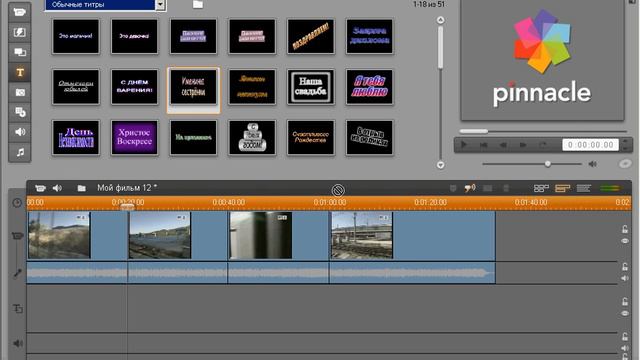Click the green audio level meter

610,188
